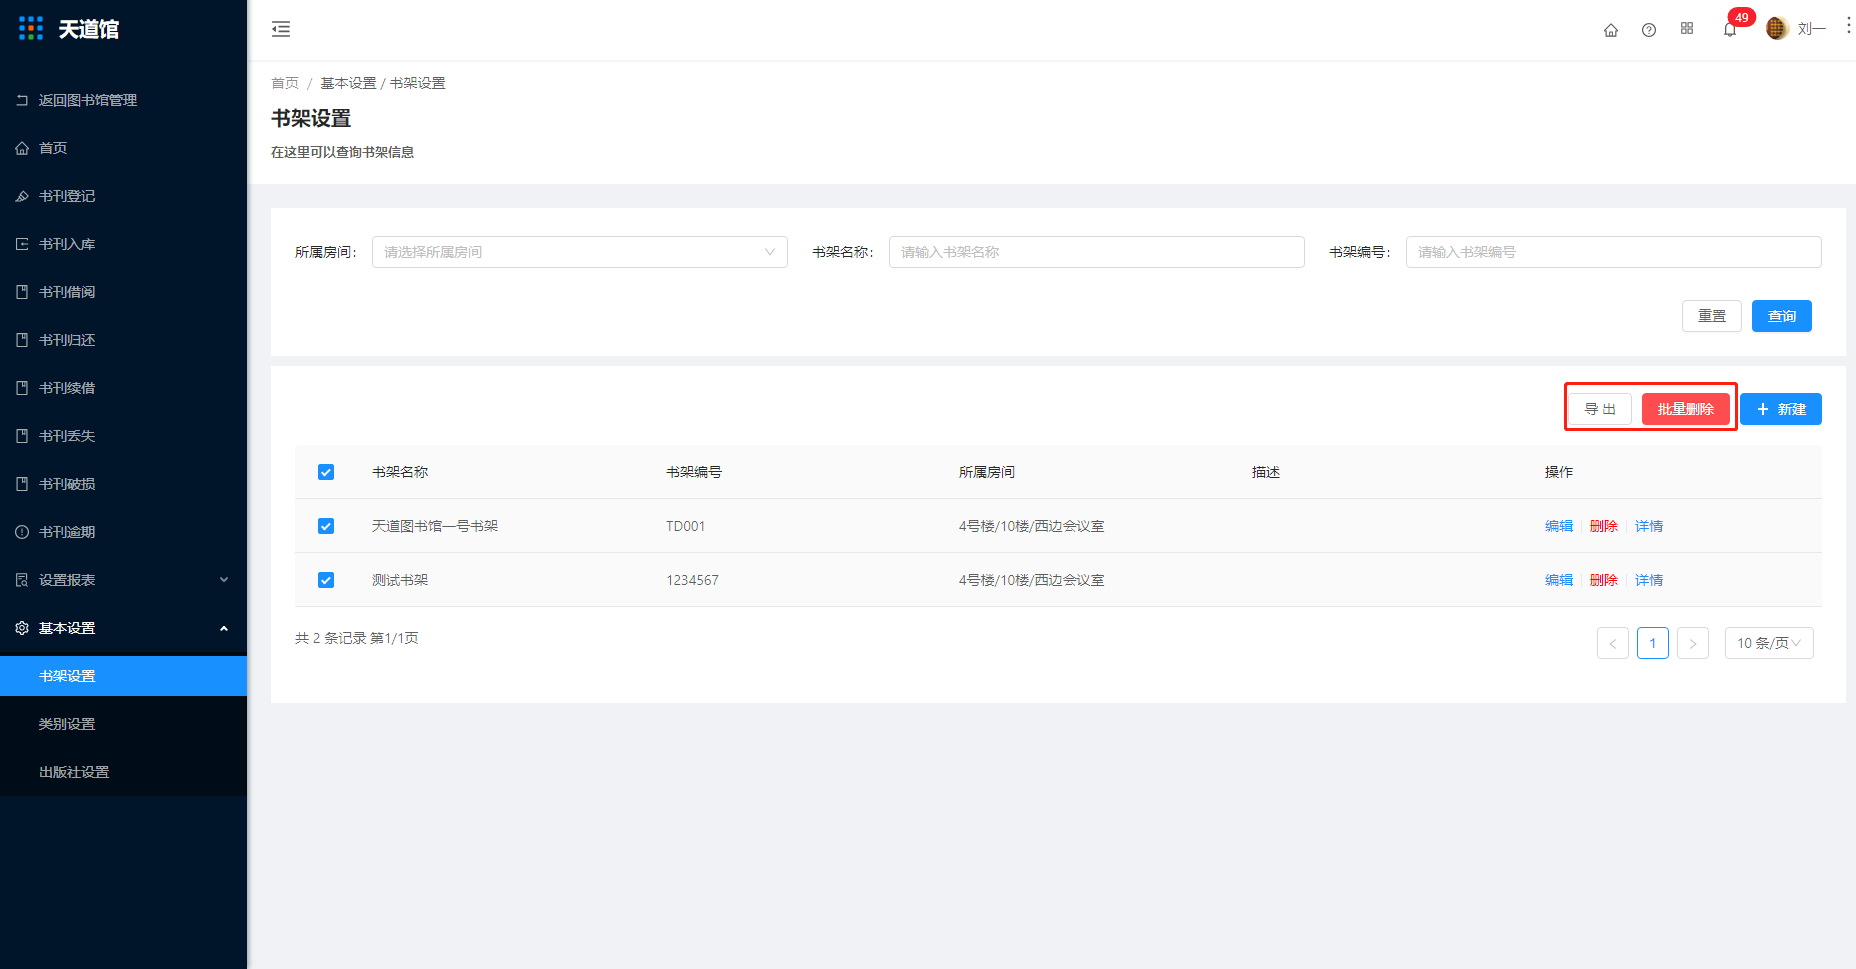The width and height of the screenshot is (1856, 969).
Task: Uncheck the 天道图书馆一号书架 row checkbox
Action: (326, 526)
